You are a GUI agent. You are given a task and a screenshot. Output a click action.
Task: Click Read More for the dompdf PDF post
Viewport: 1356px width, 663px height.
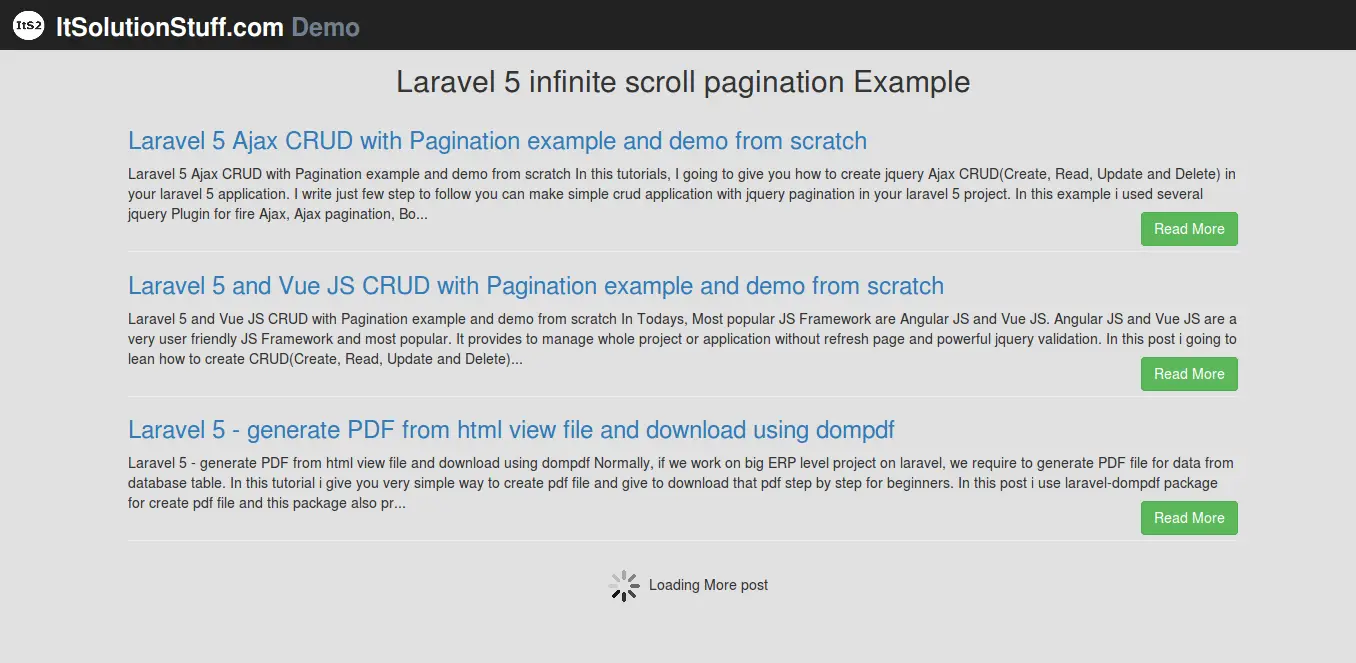pos(1189,518)
